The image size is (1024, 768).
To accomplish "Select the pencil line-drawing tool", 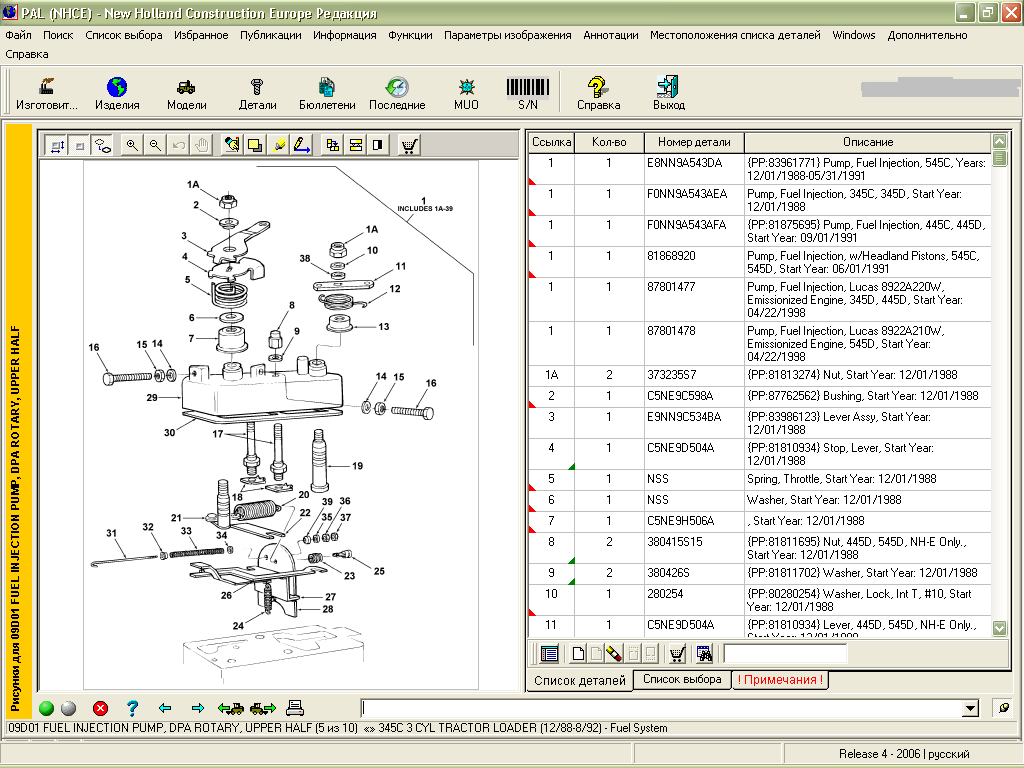I will tap(302, 146).
